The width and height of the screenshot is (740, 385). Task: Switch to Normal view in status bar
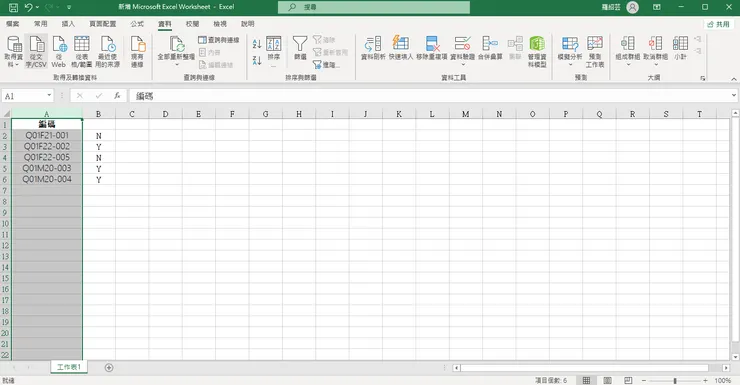[x=586, y=380]
